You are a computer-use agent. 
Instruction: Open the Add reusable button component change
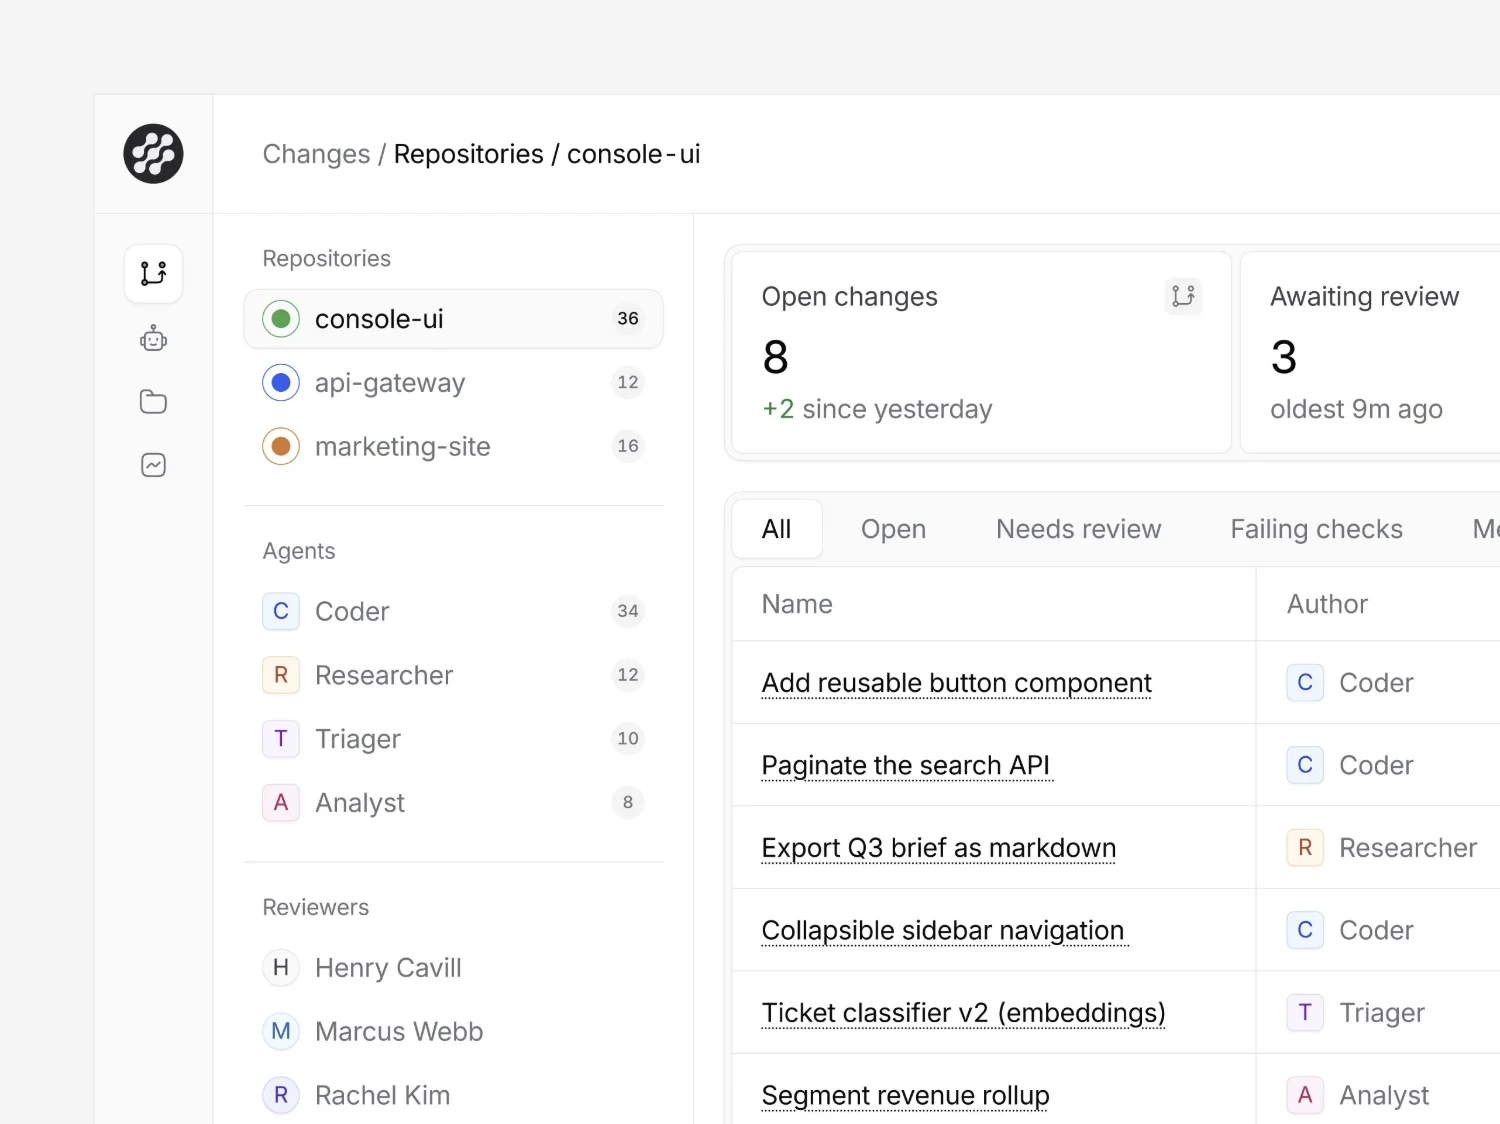pos(957,683)
